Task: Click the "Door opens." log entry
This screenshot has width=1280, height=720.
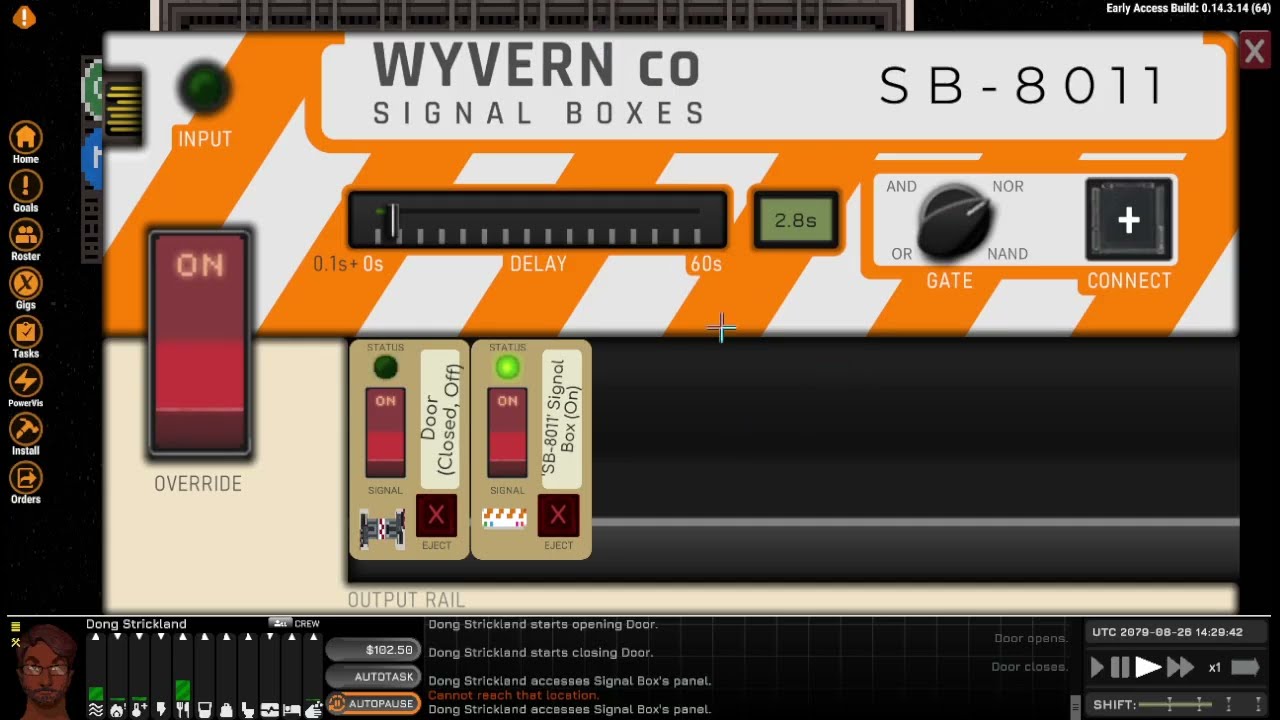Action: pyautogui.click(x=1031, y=638)
